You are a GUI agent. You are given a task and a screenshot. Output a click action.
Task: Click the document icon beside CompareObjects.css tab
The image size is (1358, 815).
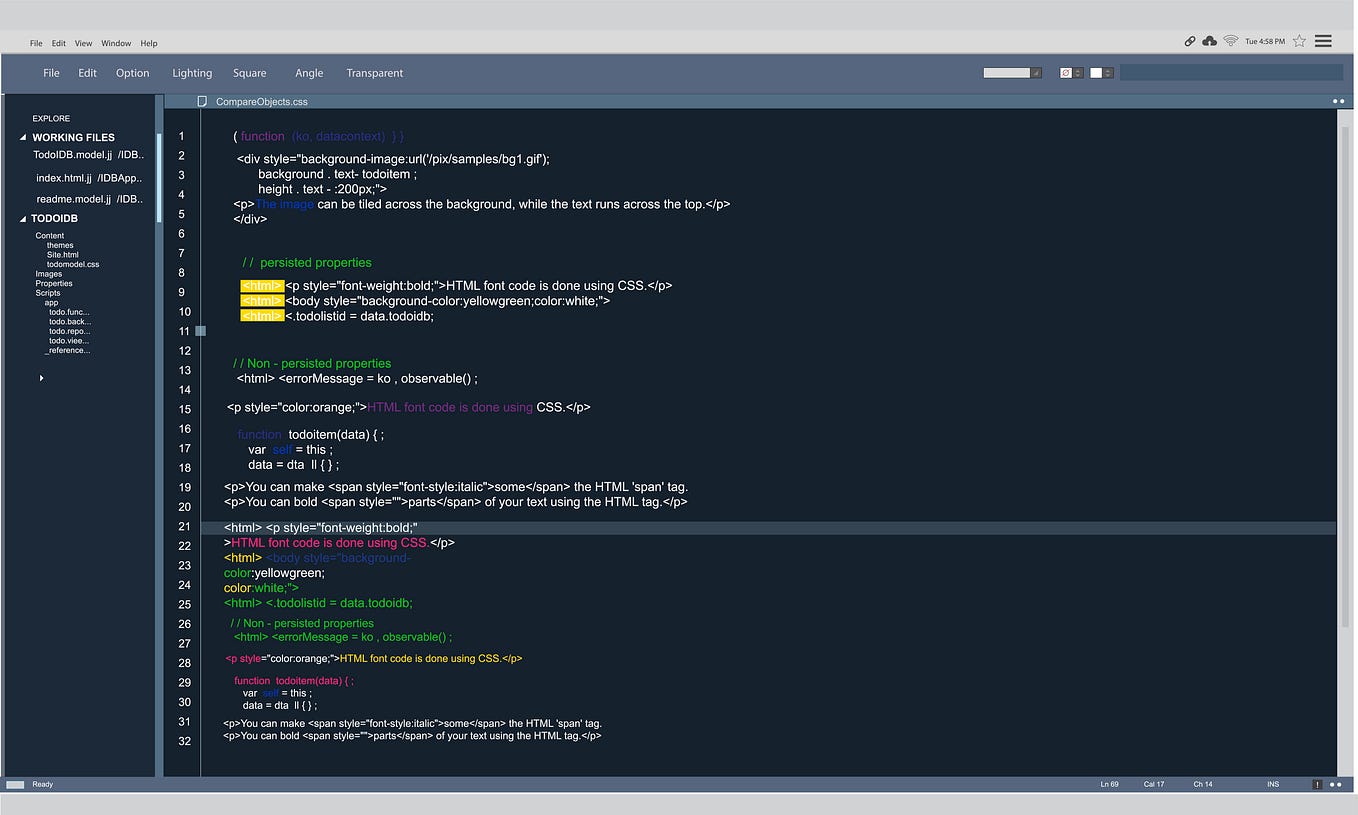[203, 101]
